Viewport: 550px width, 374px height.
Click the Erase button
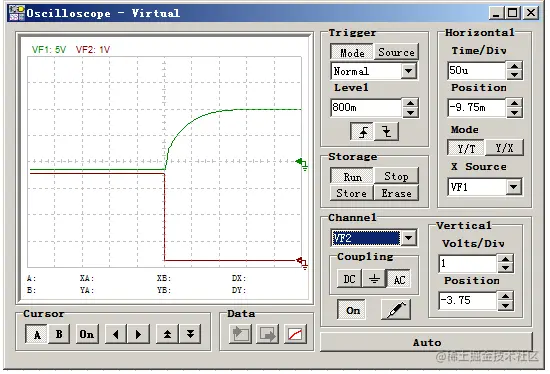click(396, 193)
